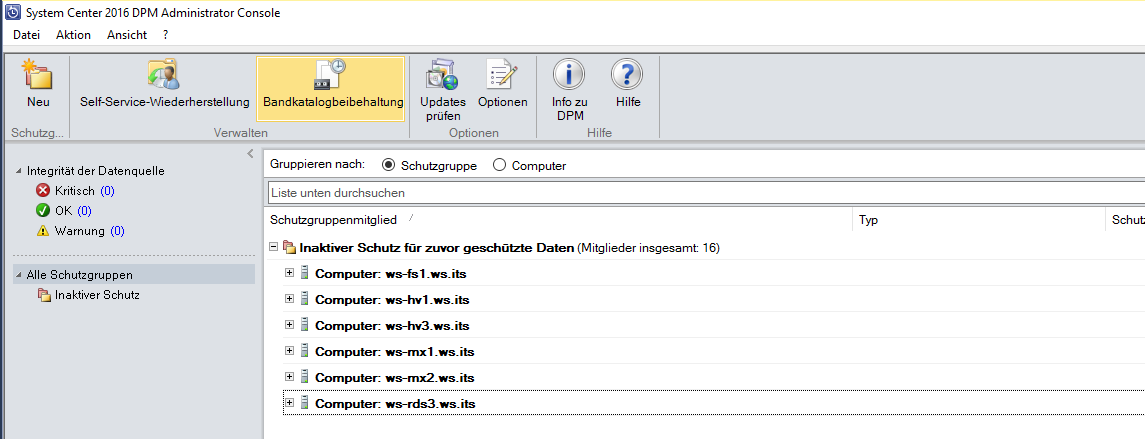Screen dimensions: 1145x439
Task: Expand Computer ws-mx1.ws.its node
Action: pyautogui.click(x=289, y=351)
